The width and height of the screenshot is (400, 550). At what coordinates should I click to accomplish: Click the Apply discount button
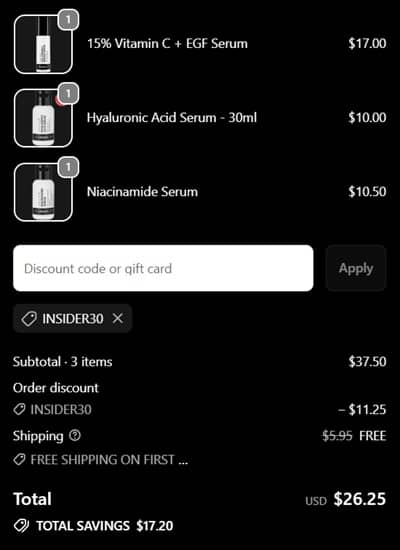356,268
